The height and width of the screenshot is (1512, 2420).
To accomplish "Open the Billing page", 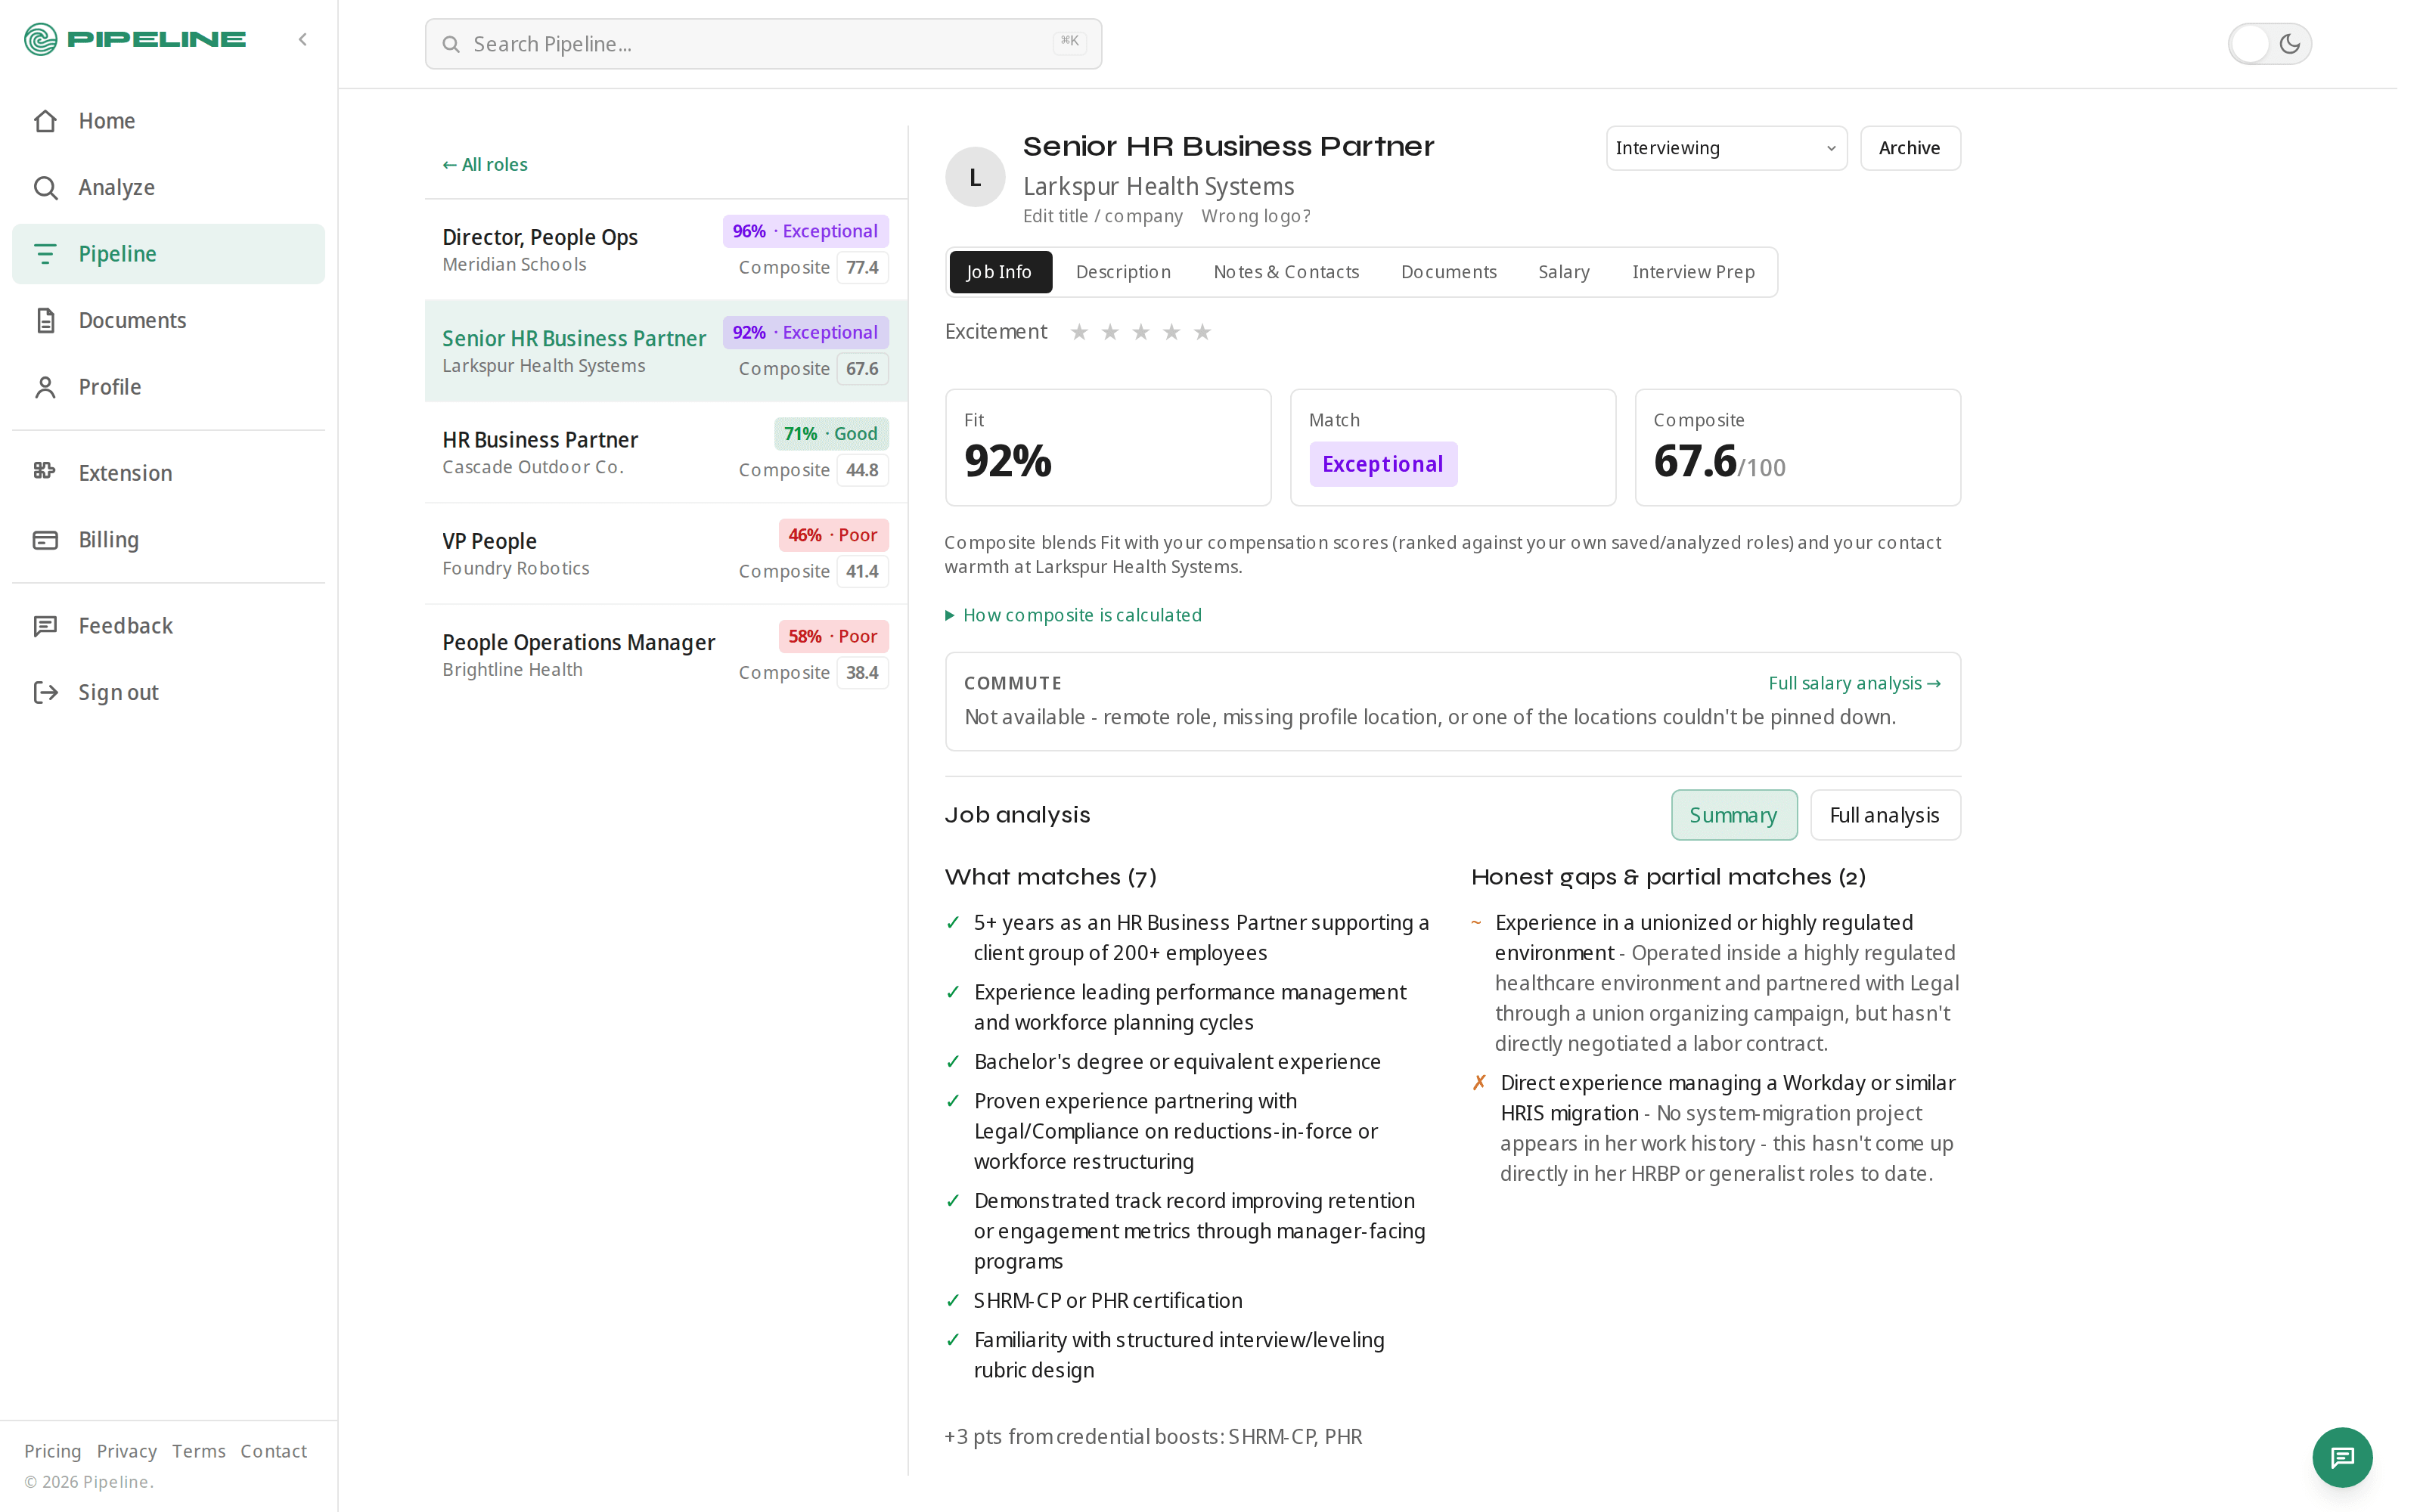I will coord(168,540).
